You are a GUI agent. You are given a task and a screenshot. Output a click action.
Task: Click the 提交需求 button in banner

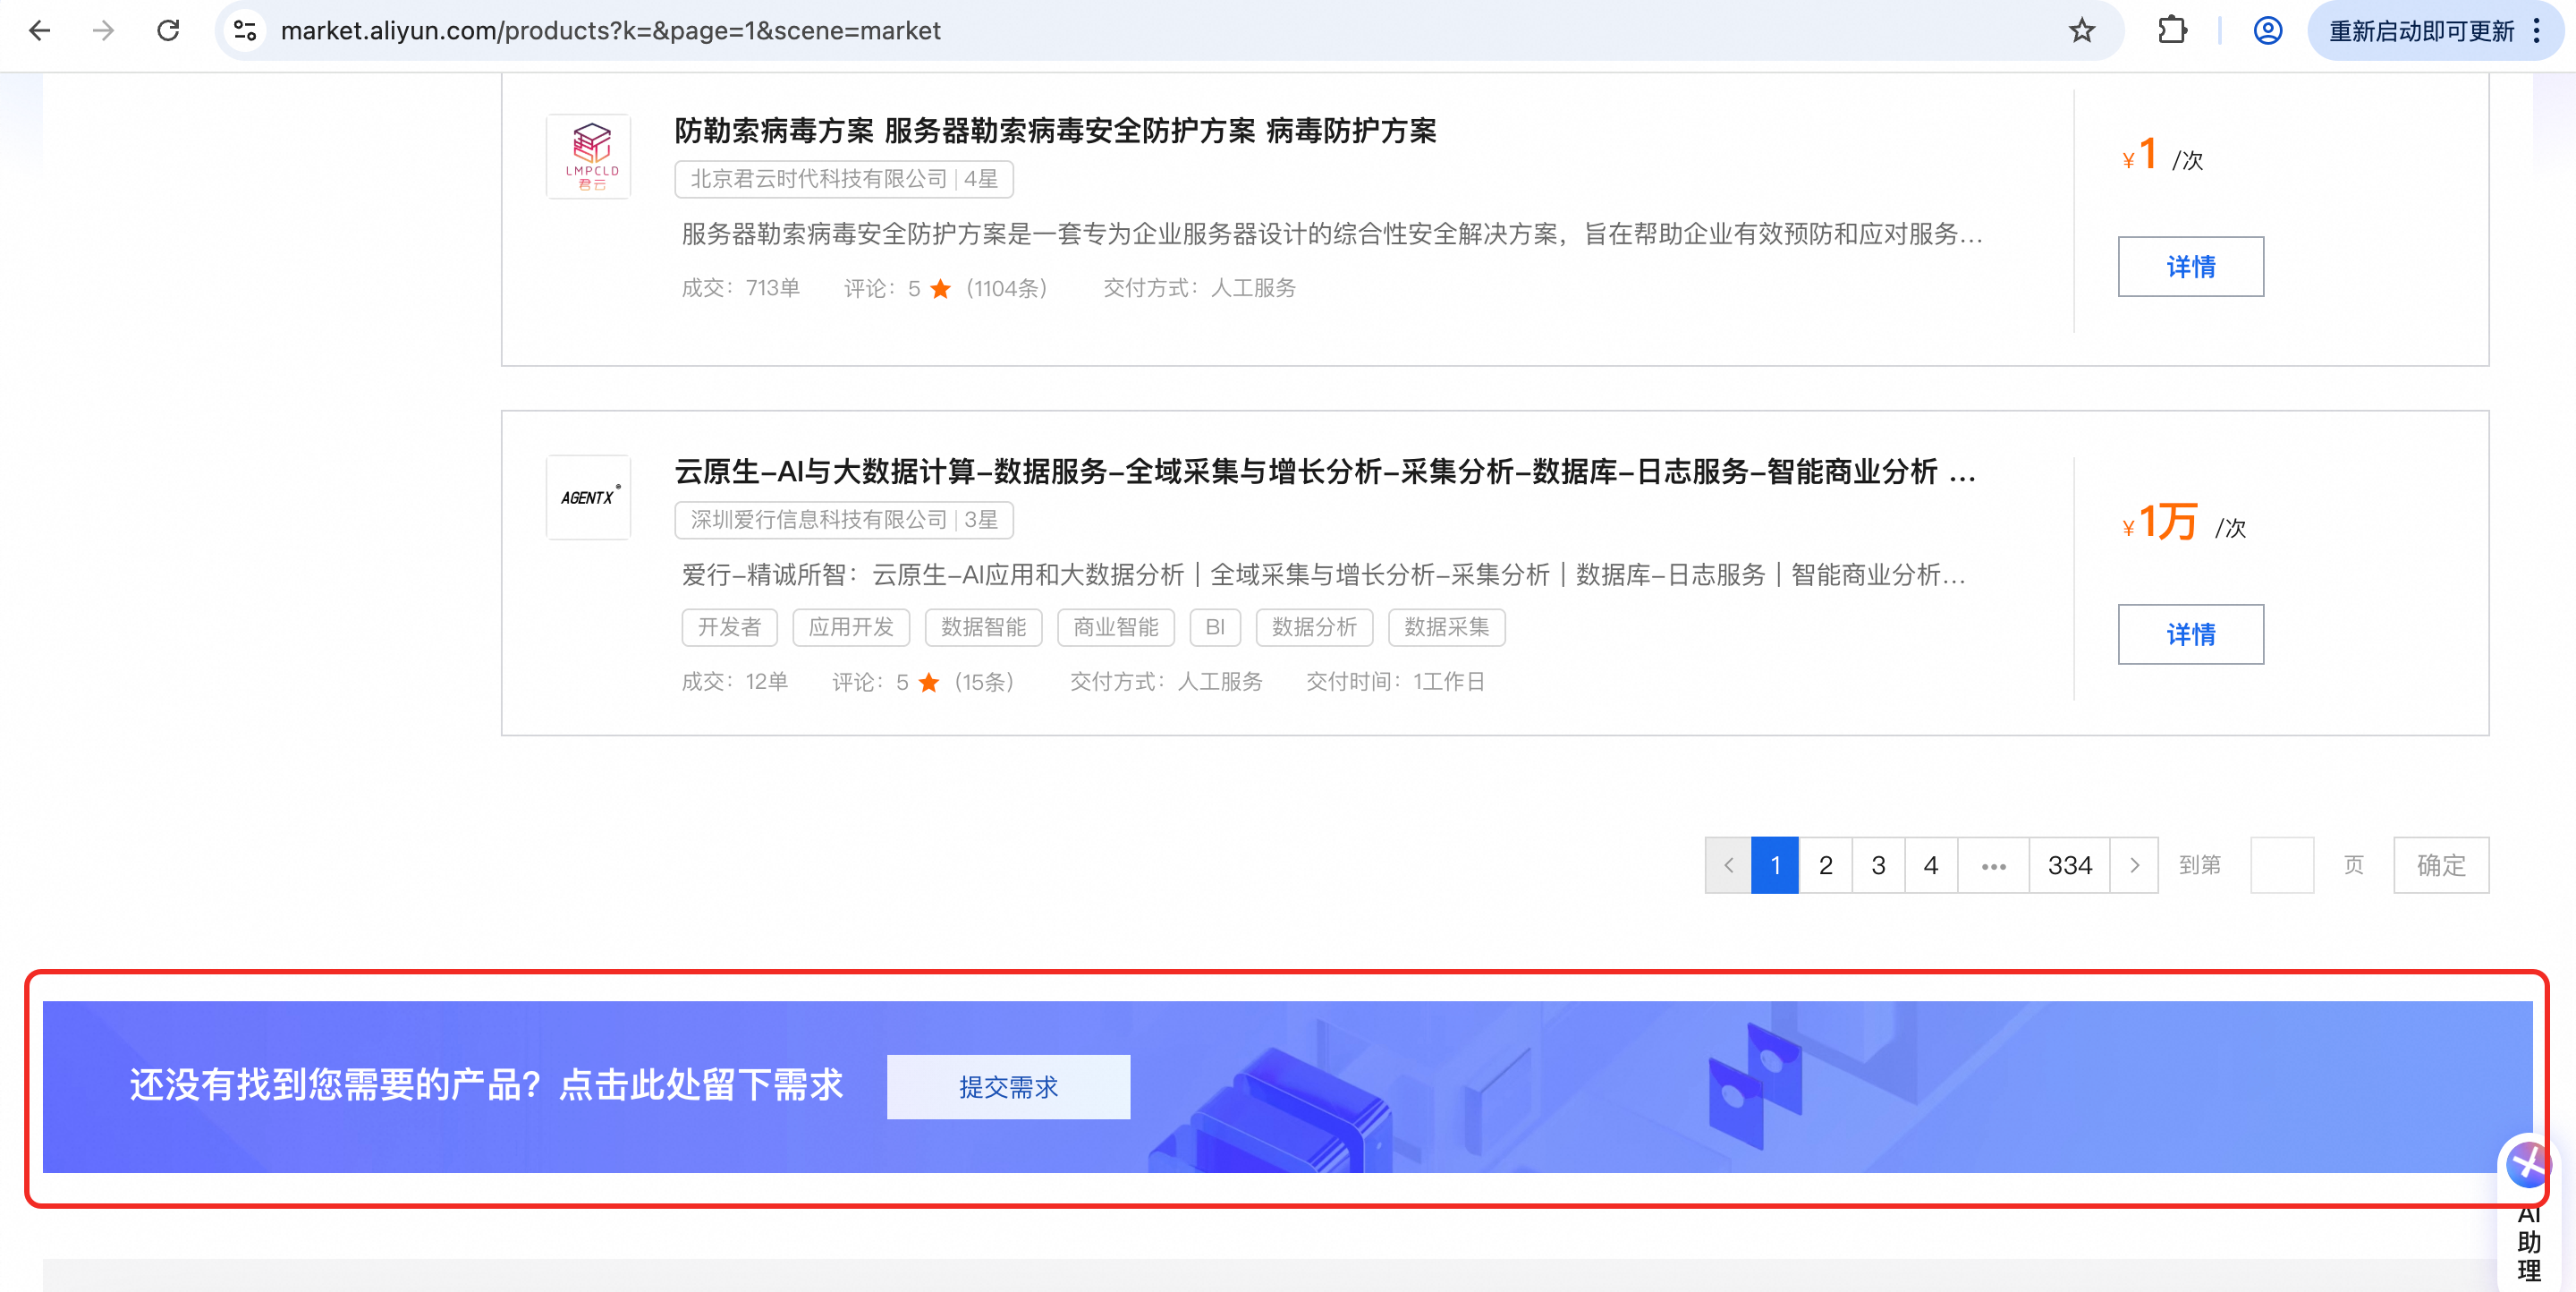1008,1087
